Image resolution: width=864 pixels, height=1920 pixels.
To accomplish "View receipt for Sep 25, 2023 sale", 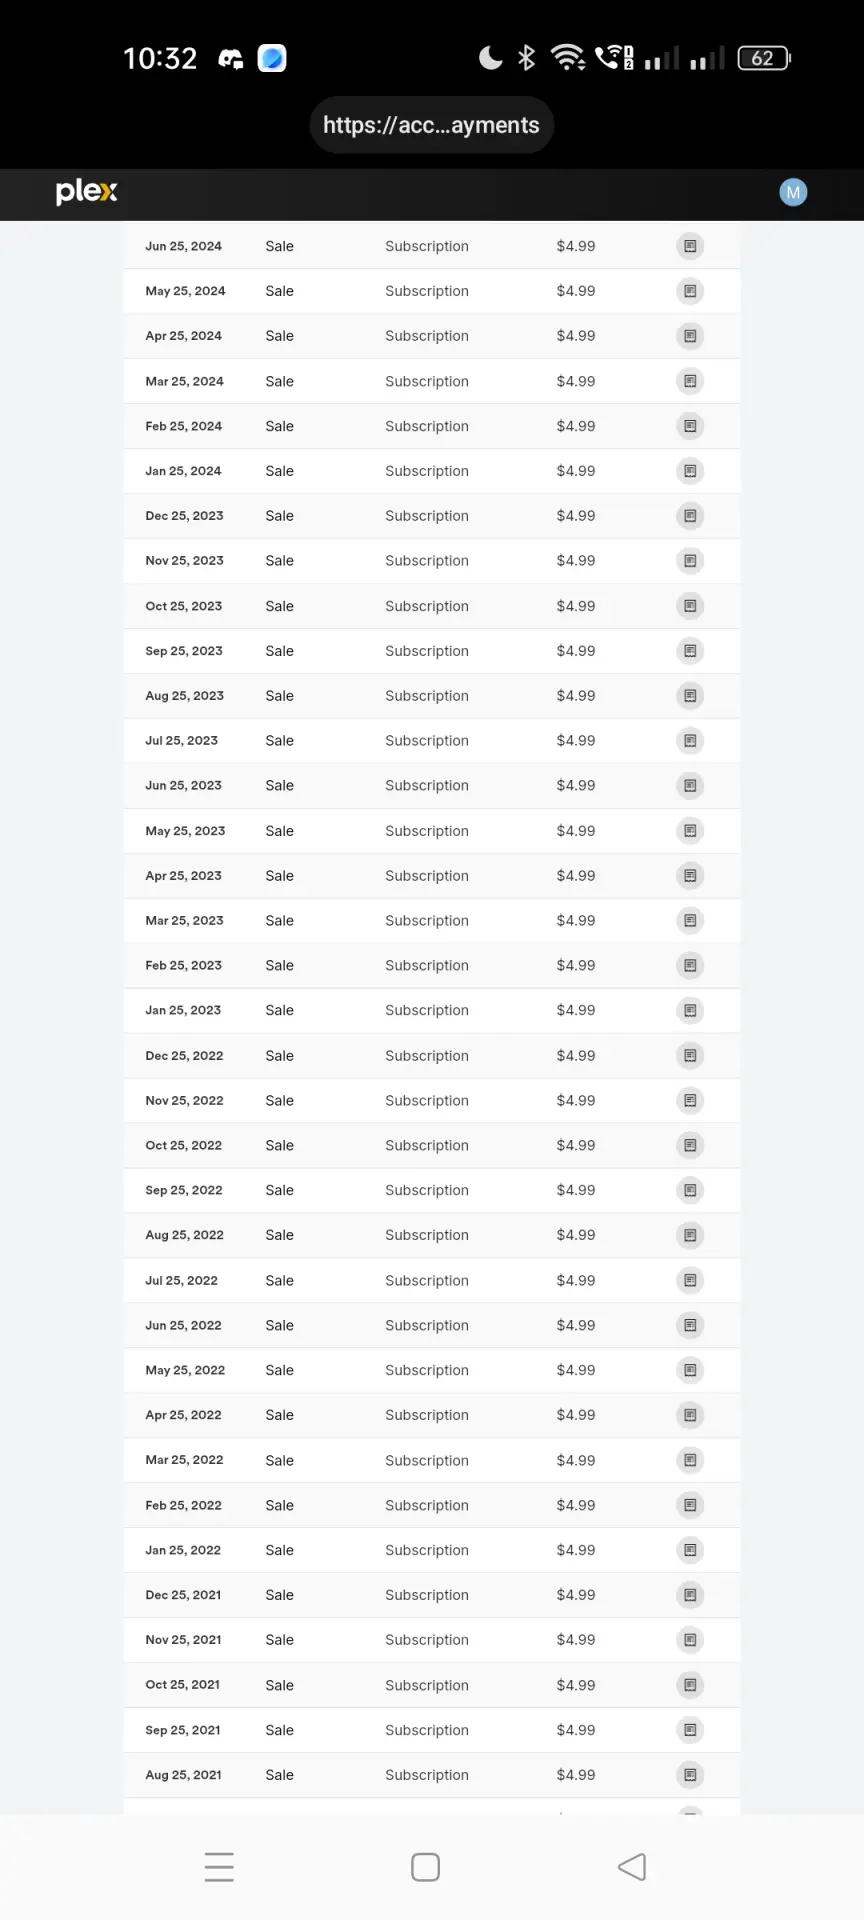I will [690, 651].
